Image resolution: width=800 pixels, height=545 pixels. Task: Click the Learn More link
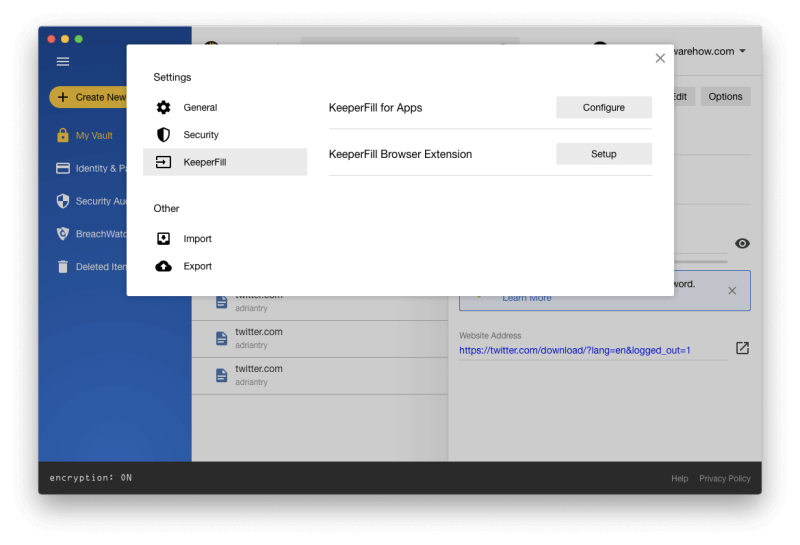527,298
